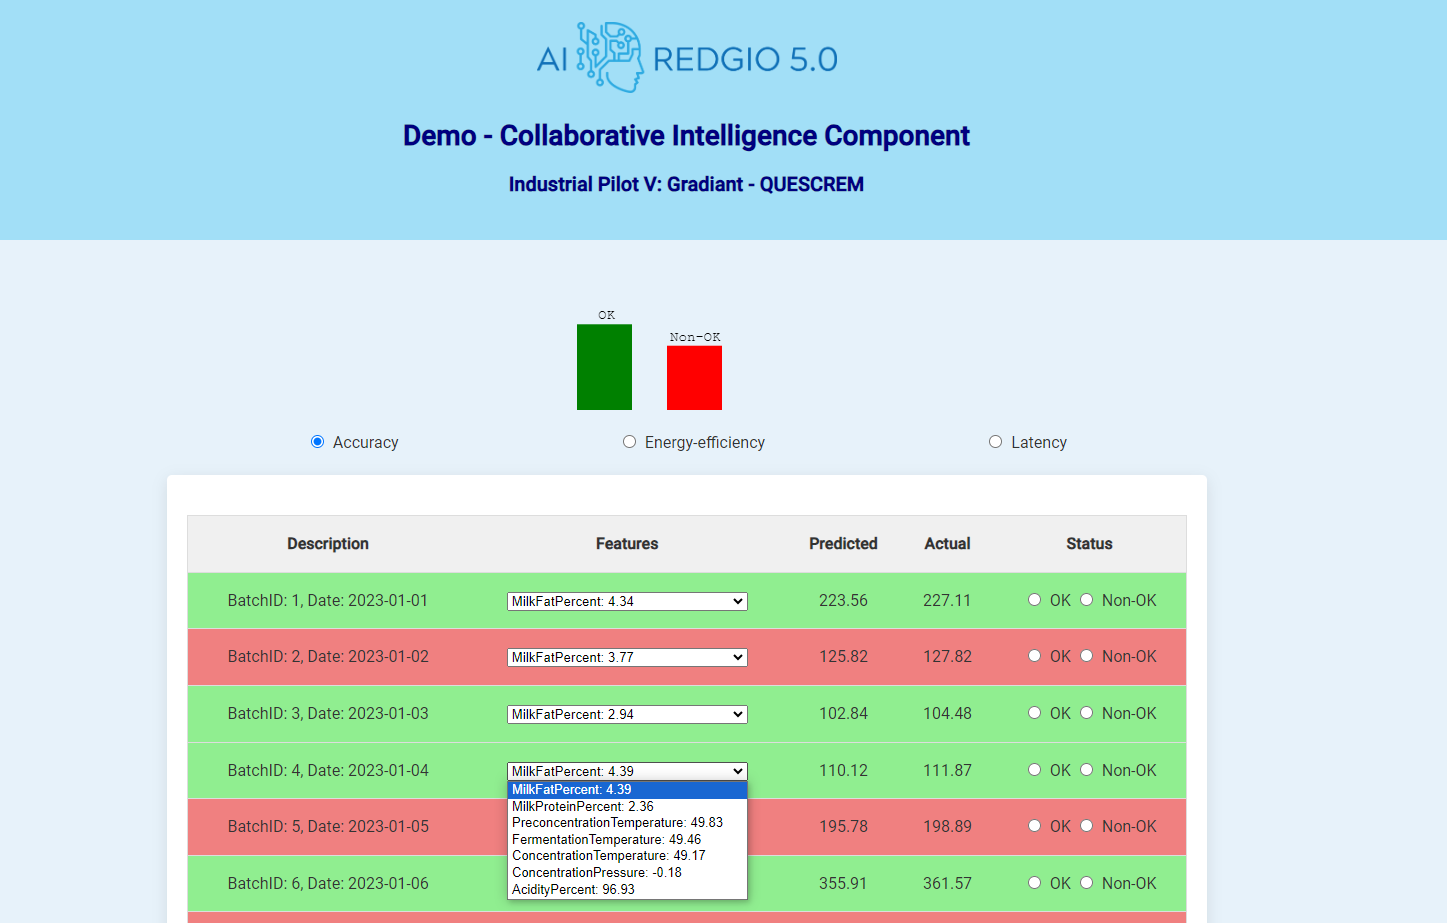Set Batch 4 status to OK
This screenshot has height=923, width=1447.
tap(1035, 770)
